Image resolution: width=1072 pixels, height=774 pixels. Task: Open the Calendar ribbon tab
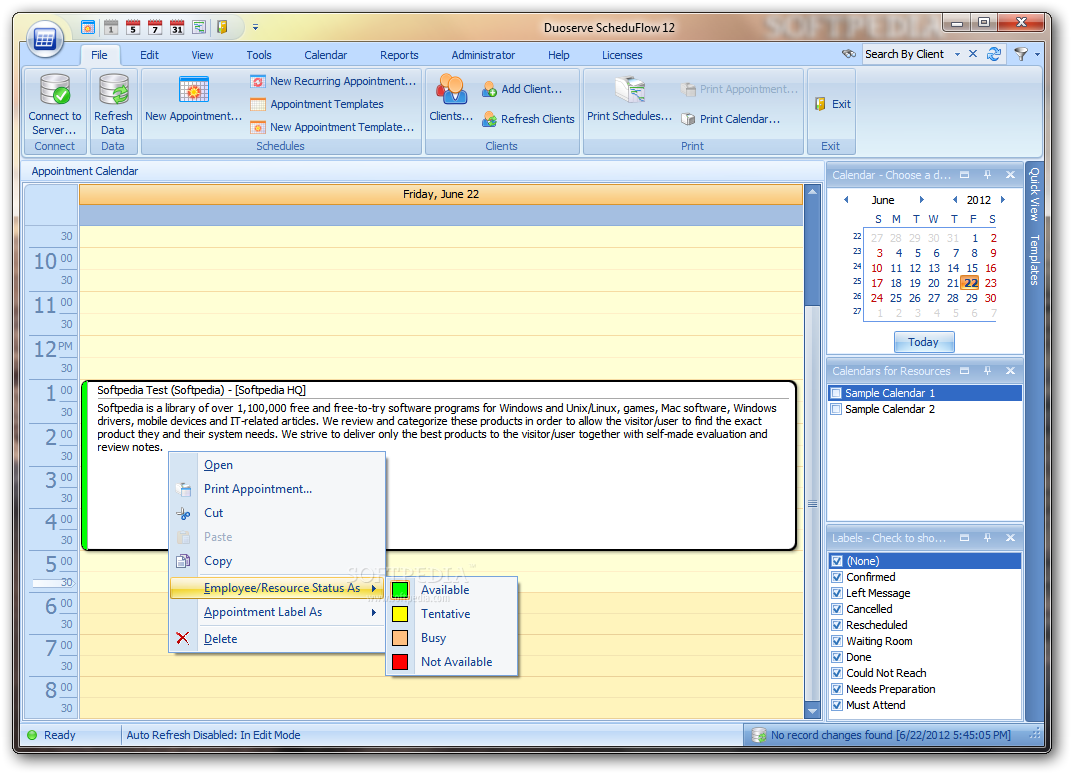click(x=325, y=55)
